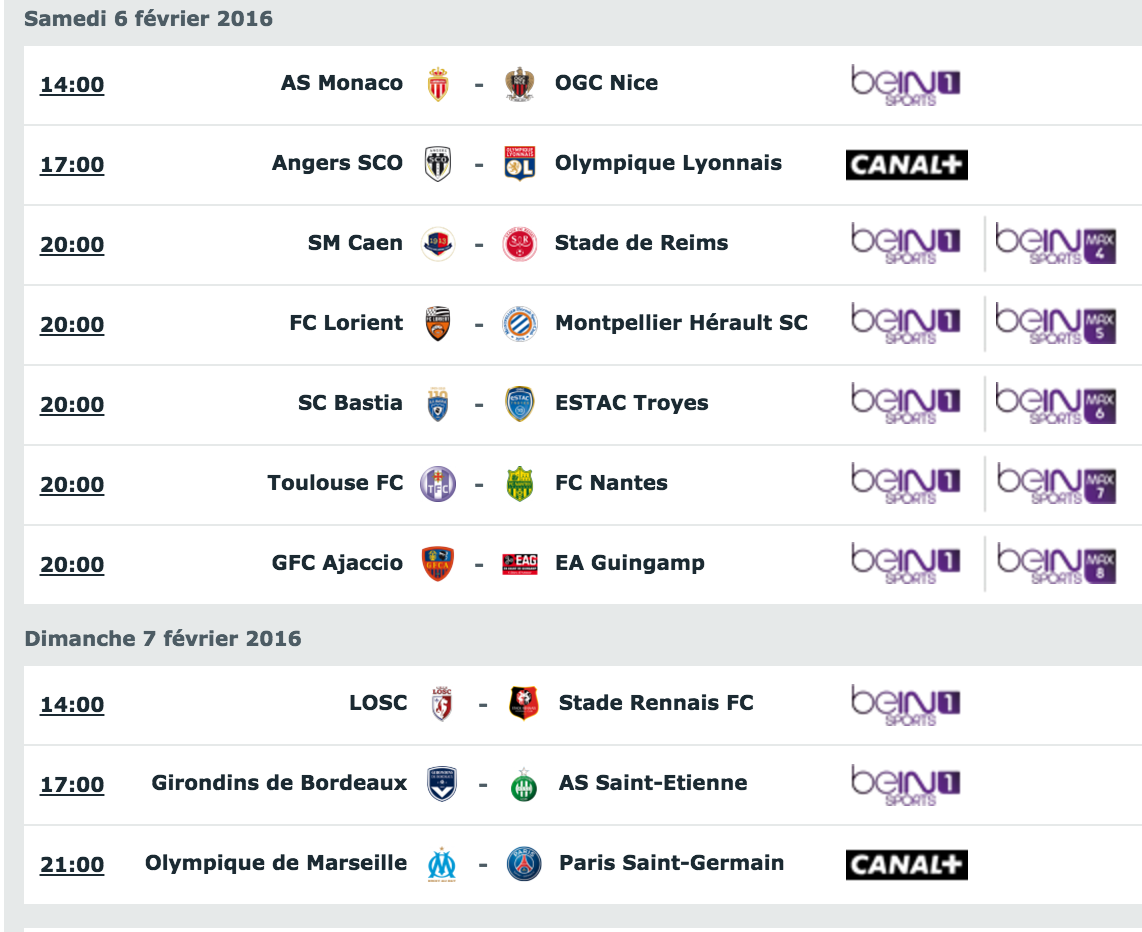Click the Olympique de Marseille crest
Viewport: 1142px width, 932px height.
[x=442, y=864]
